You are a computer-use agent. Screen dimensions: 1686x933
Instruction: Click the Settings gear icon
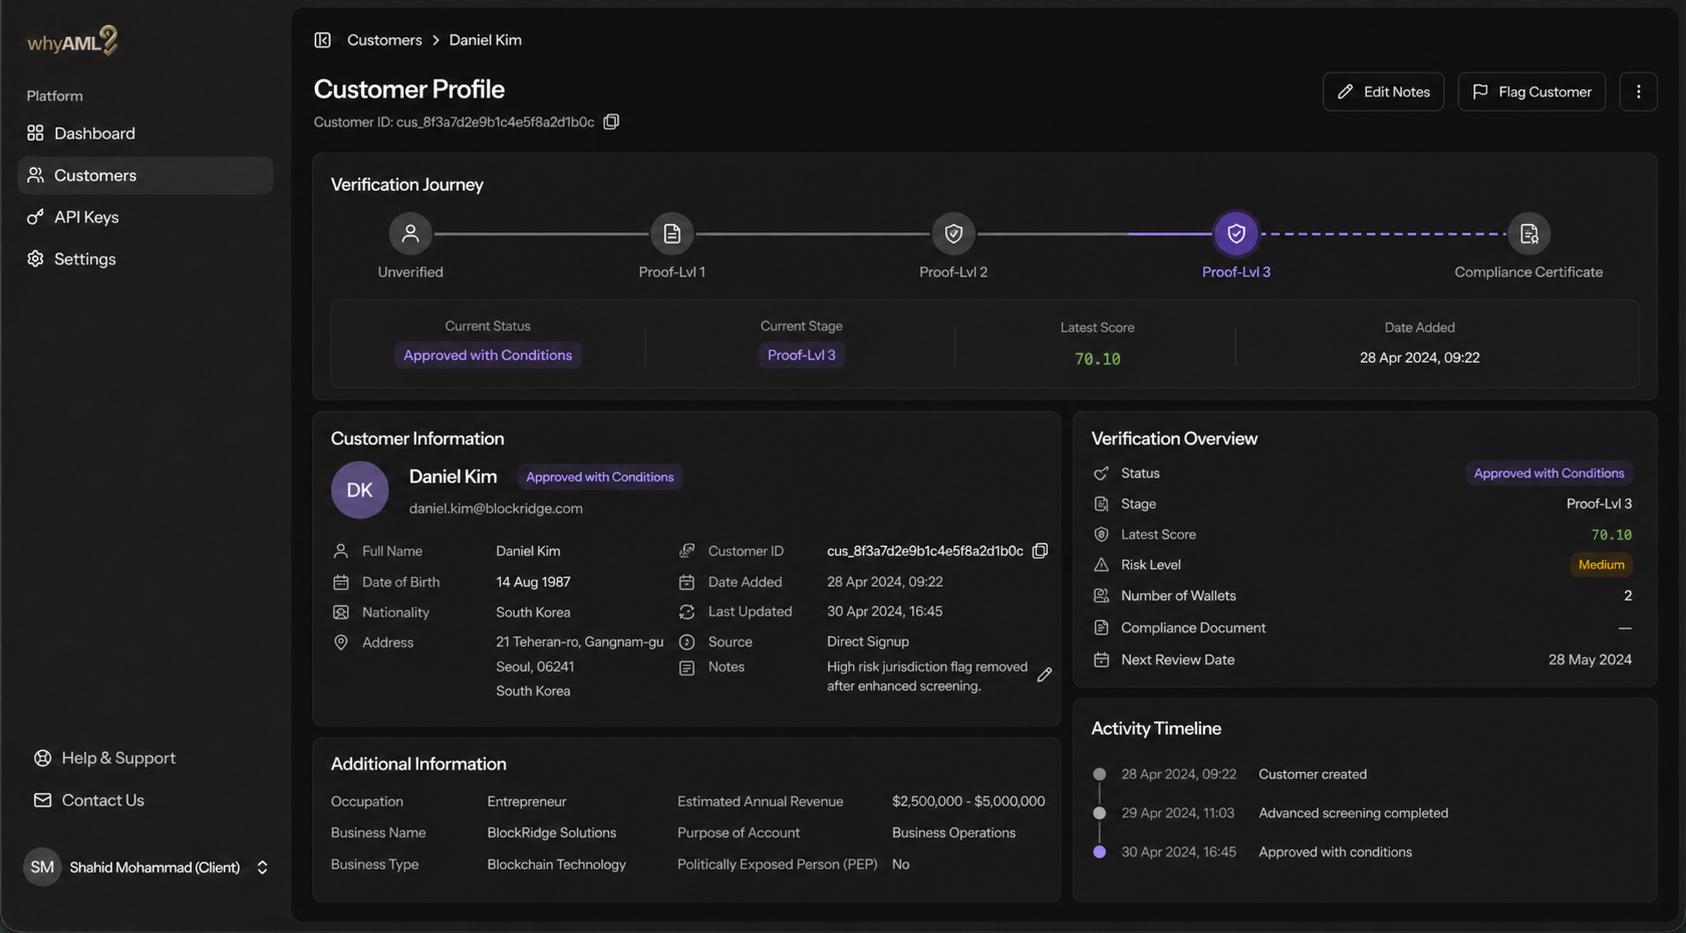click(x=36, y=259)
